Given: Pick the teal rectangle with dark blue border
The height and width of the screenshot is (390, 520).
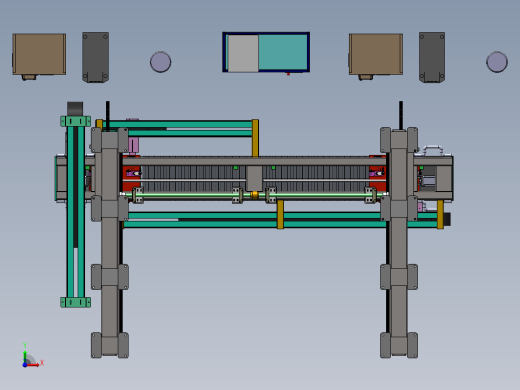Looking at the screenshot, I should pyautogui.click(x=266, y=52).
